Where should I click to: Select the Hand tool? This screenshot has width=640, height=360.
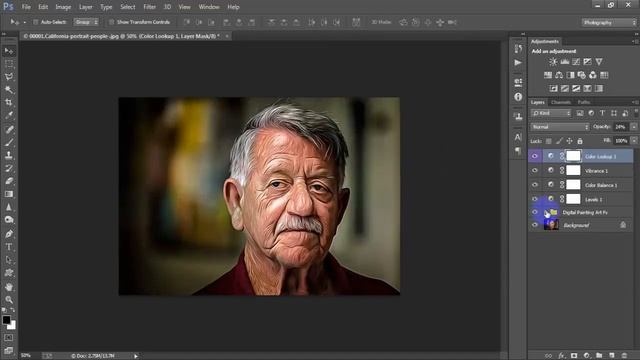coord(9,287)
